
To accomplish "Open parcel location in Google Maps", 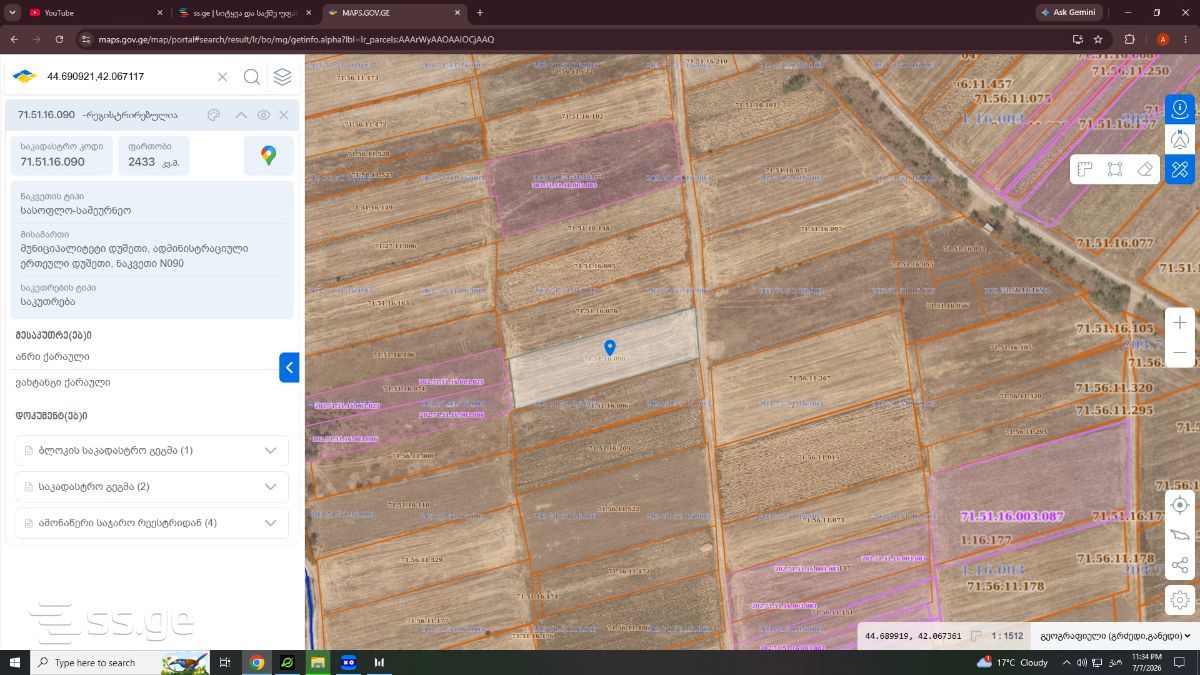I will [268, 155].
